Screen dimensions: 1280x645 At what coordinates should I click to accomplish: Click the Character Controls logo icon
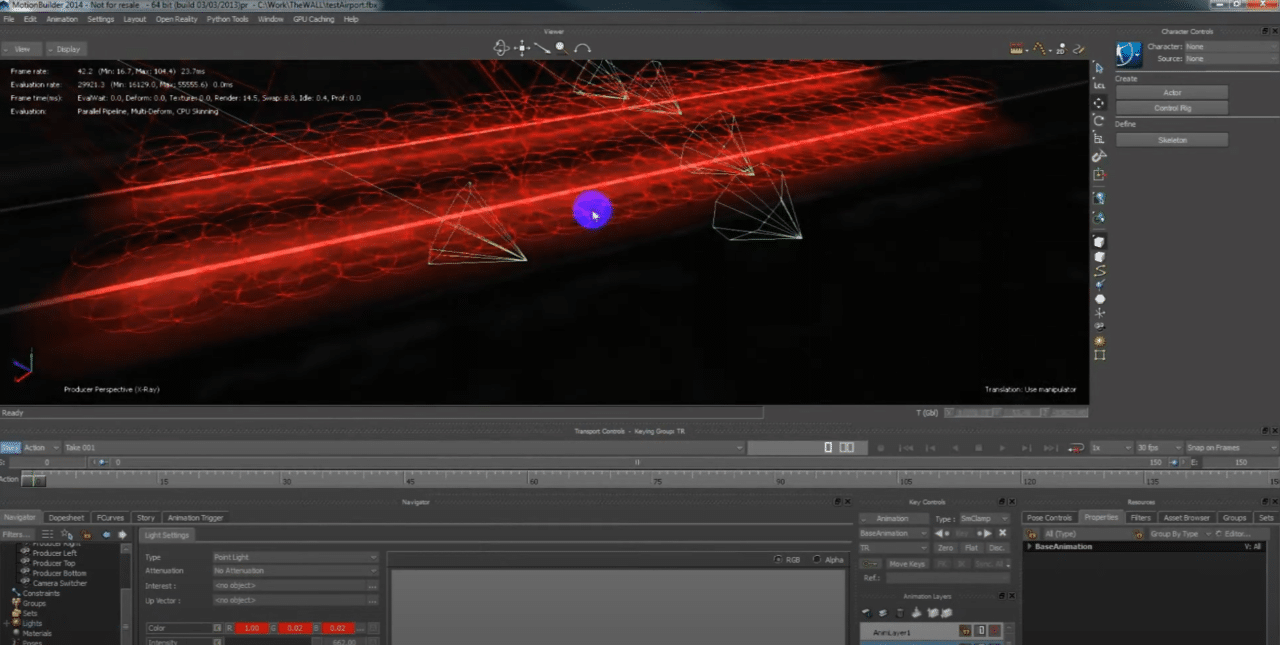[1129, 53]
